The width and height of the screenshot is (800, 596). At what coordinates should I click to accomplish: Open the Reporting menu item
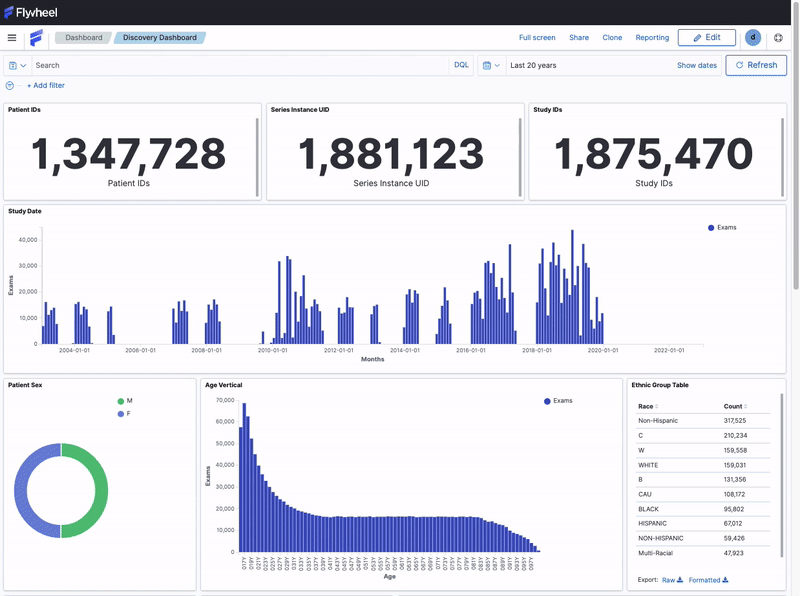click(x=652, y=38)
